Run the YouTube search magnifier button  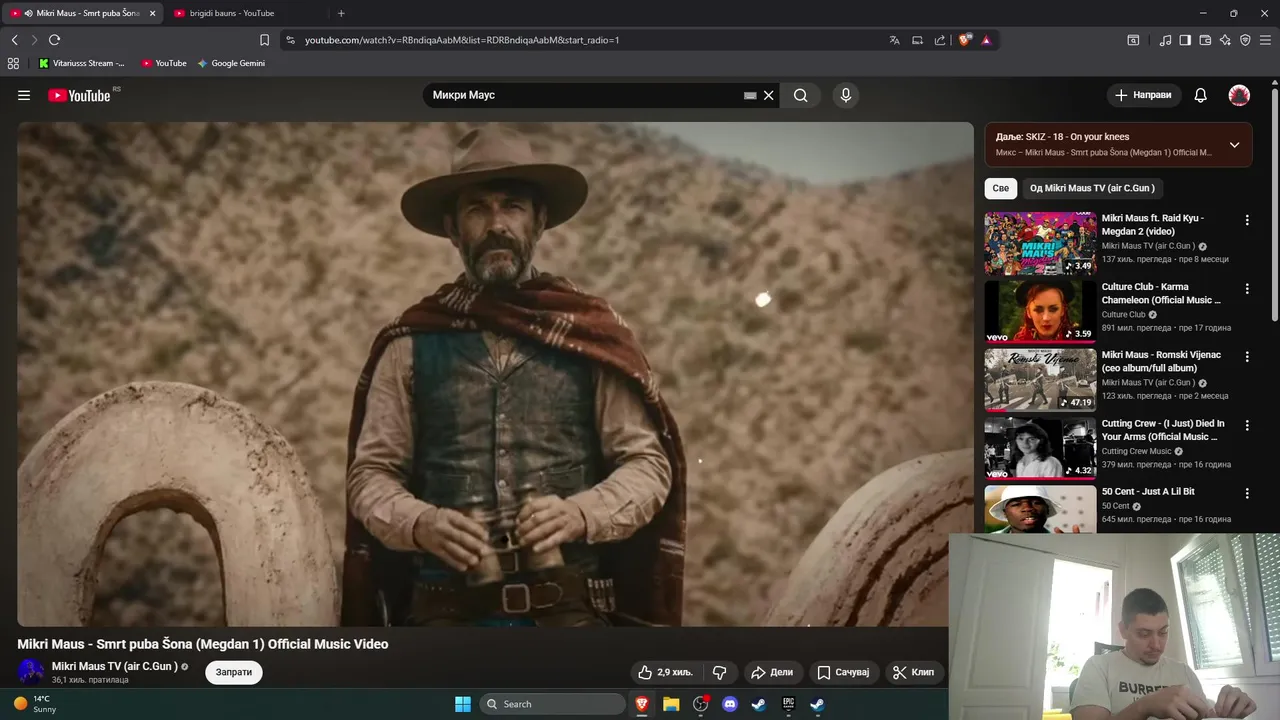(x=801, y=95)
